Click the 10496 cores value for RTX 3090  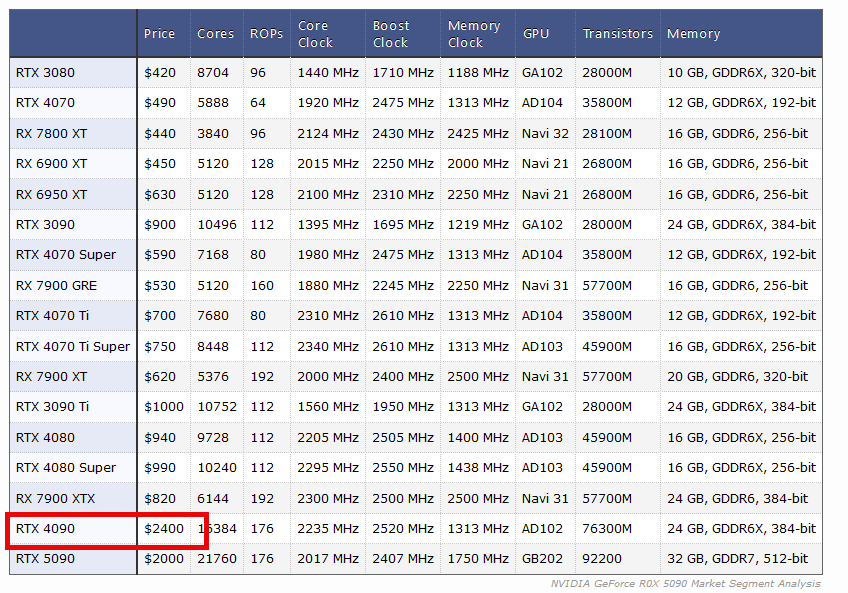(x=217, y=225)
